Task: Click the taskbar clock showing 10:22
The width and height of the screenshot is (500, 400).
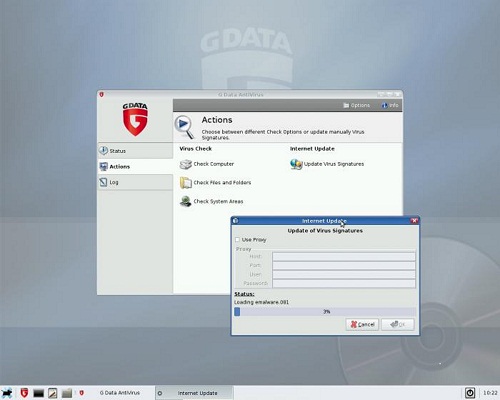Action: click(490, 393)
